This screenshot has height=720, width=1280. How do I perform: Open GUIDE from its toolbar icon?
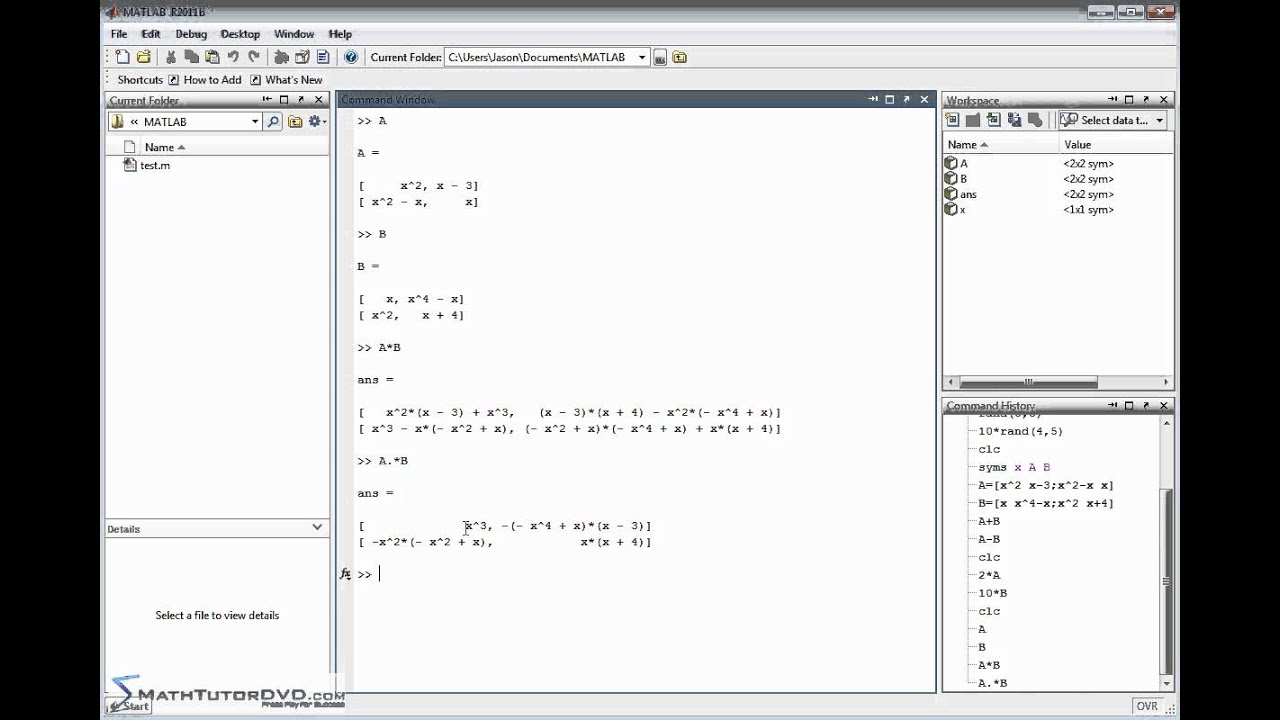coord(302,57)
